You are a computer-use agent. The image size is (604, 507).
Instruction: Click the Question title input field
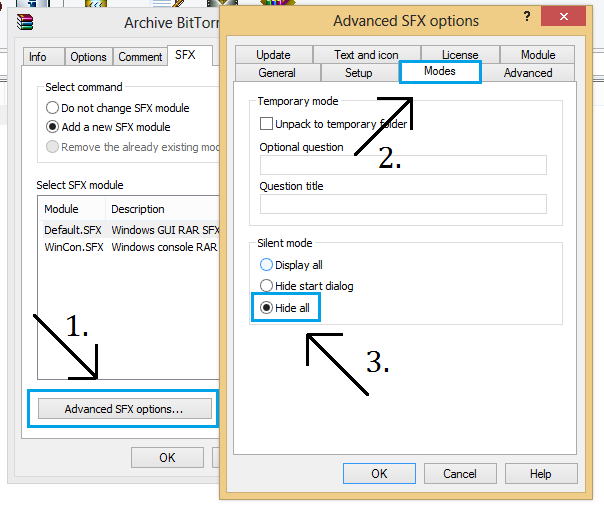(x=403, y=204)
